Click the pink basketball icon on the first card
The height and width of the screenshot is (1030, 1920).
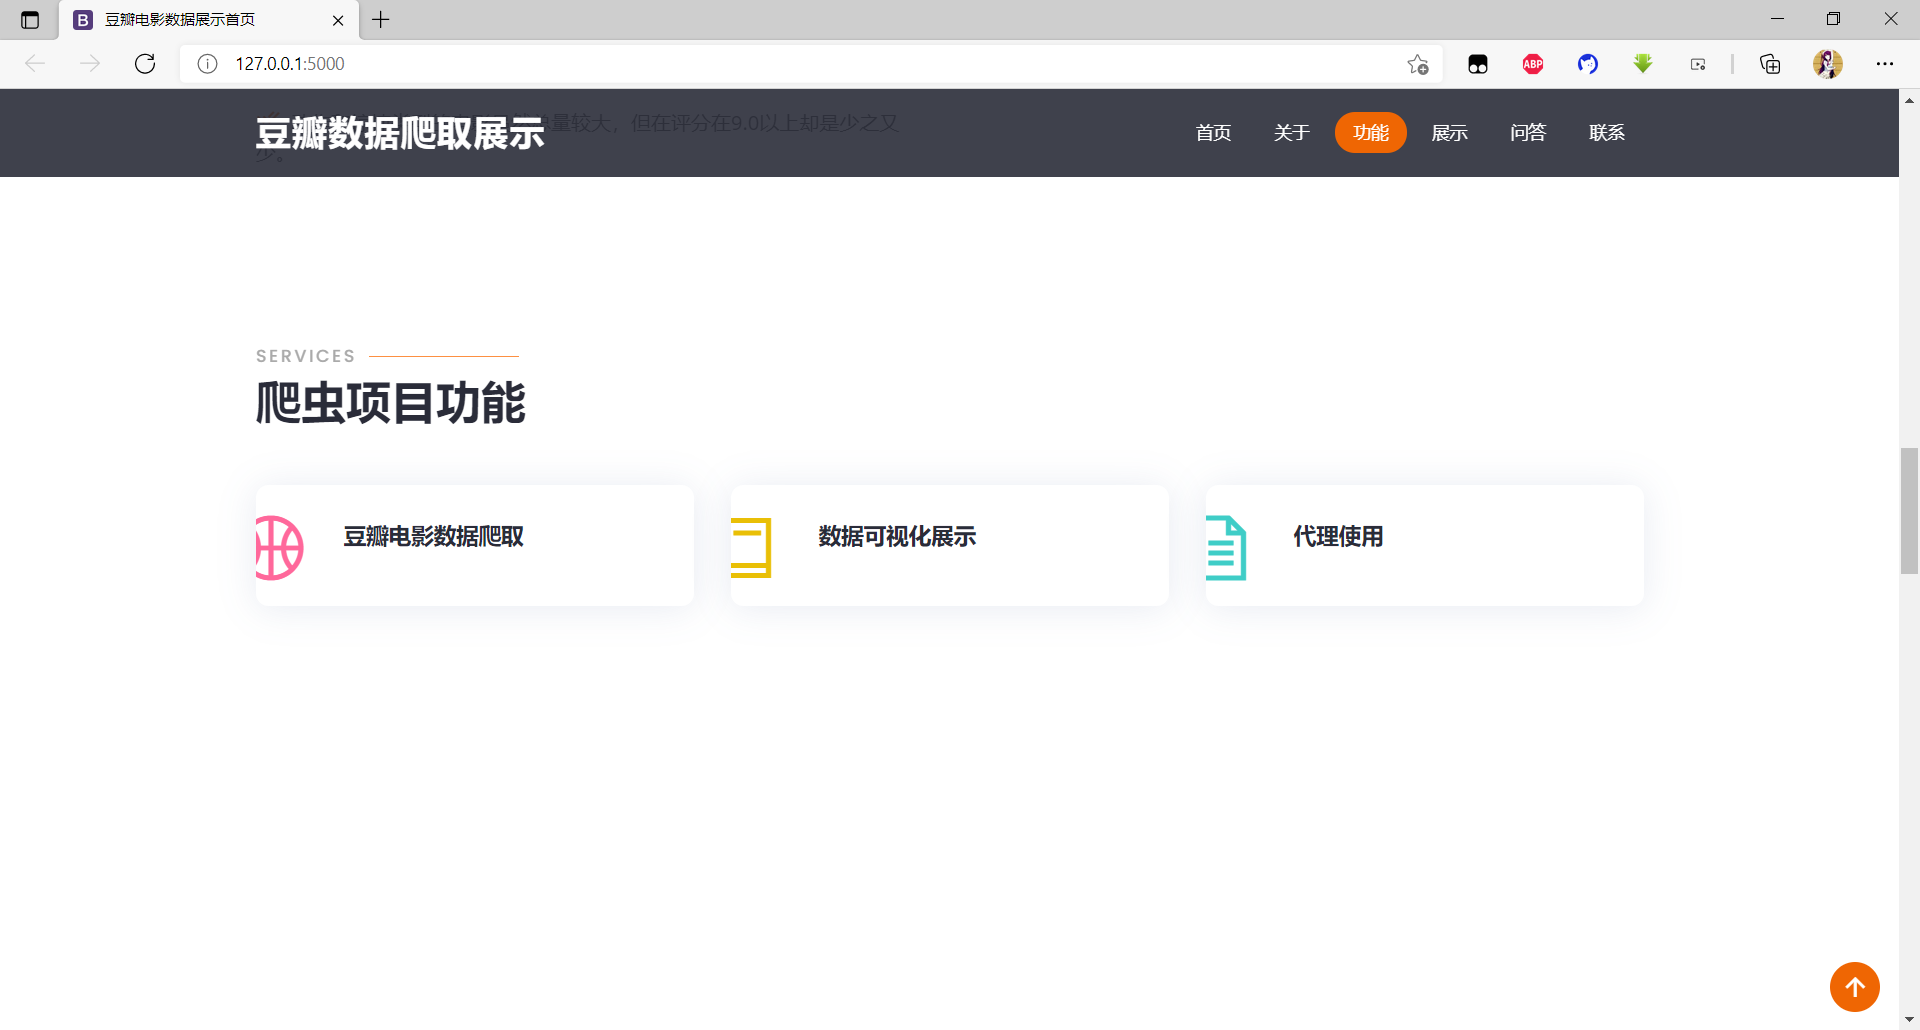(x=279, y=548)
